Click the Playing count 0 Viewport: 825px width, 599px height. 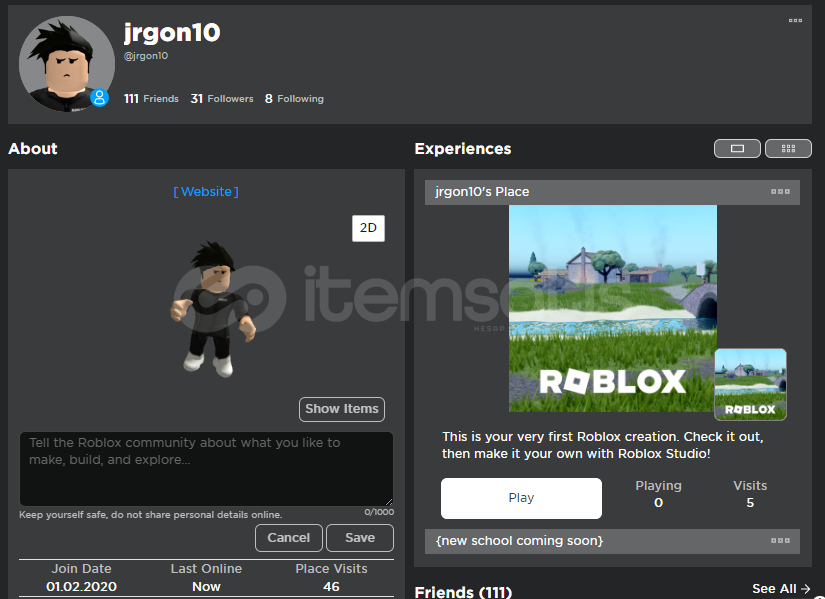tap(658, 503)
